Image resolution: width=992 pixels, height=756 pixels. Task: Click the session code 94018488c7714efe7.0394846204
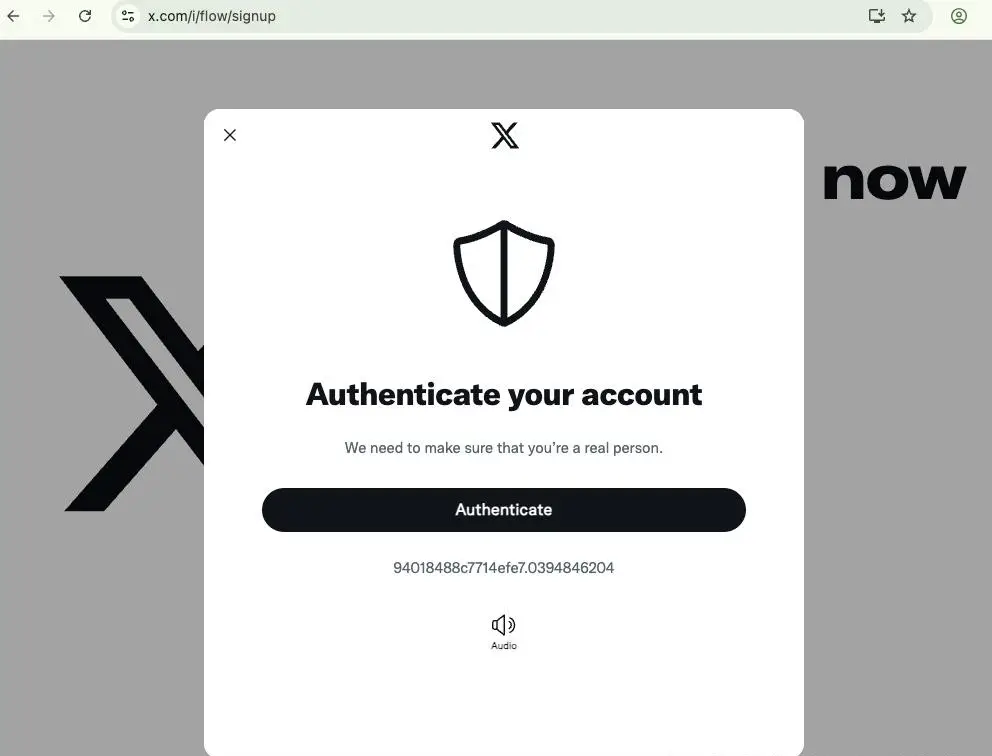[504, 567]
